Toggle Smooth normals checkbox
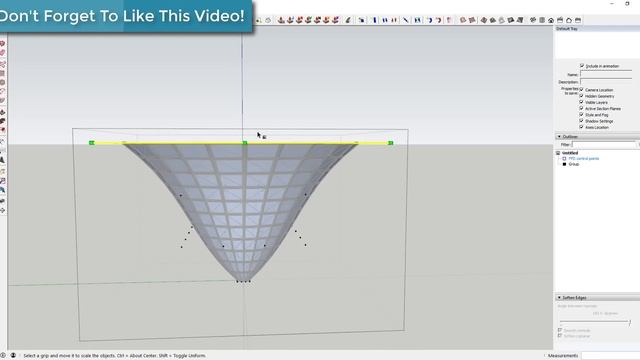This screenshot has width=640, height=360. point(560,330)
